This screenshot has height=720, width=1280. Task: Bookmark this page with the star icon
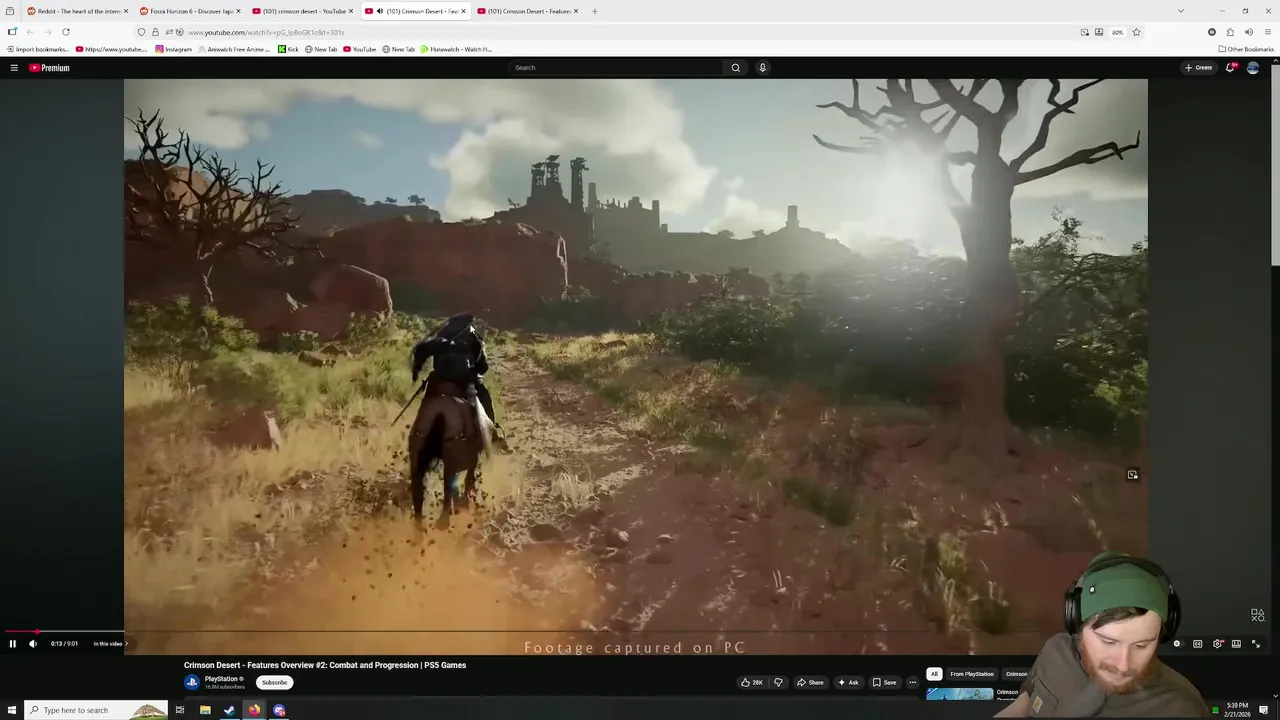point(1136,32)
